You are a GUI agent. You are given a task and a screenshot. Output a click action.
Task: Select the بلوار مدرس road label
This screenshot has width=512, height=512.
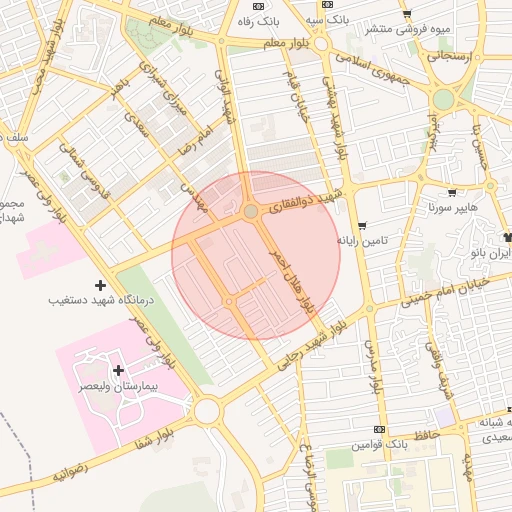point(373,367)
